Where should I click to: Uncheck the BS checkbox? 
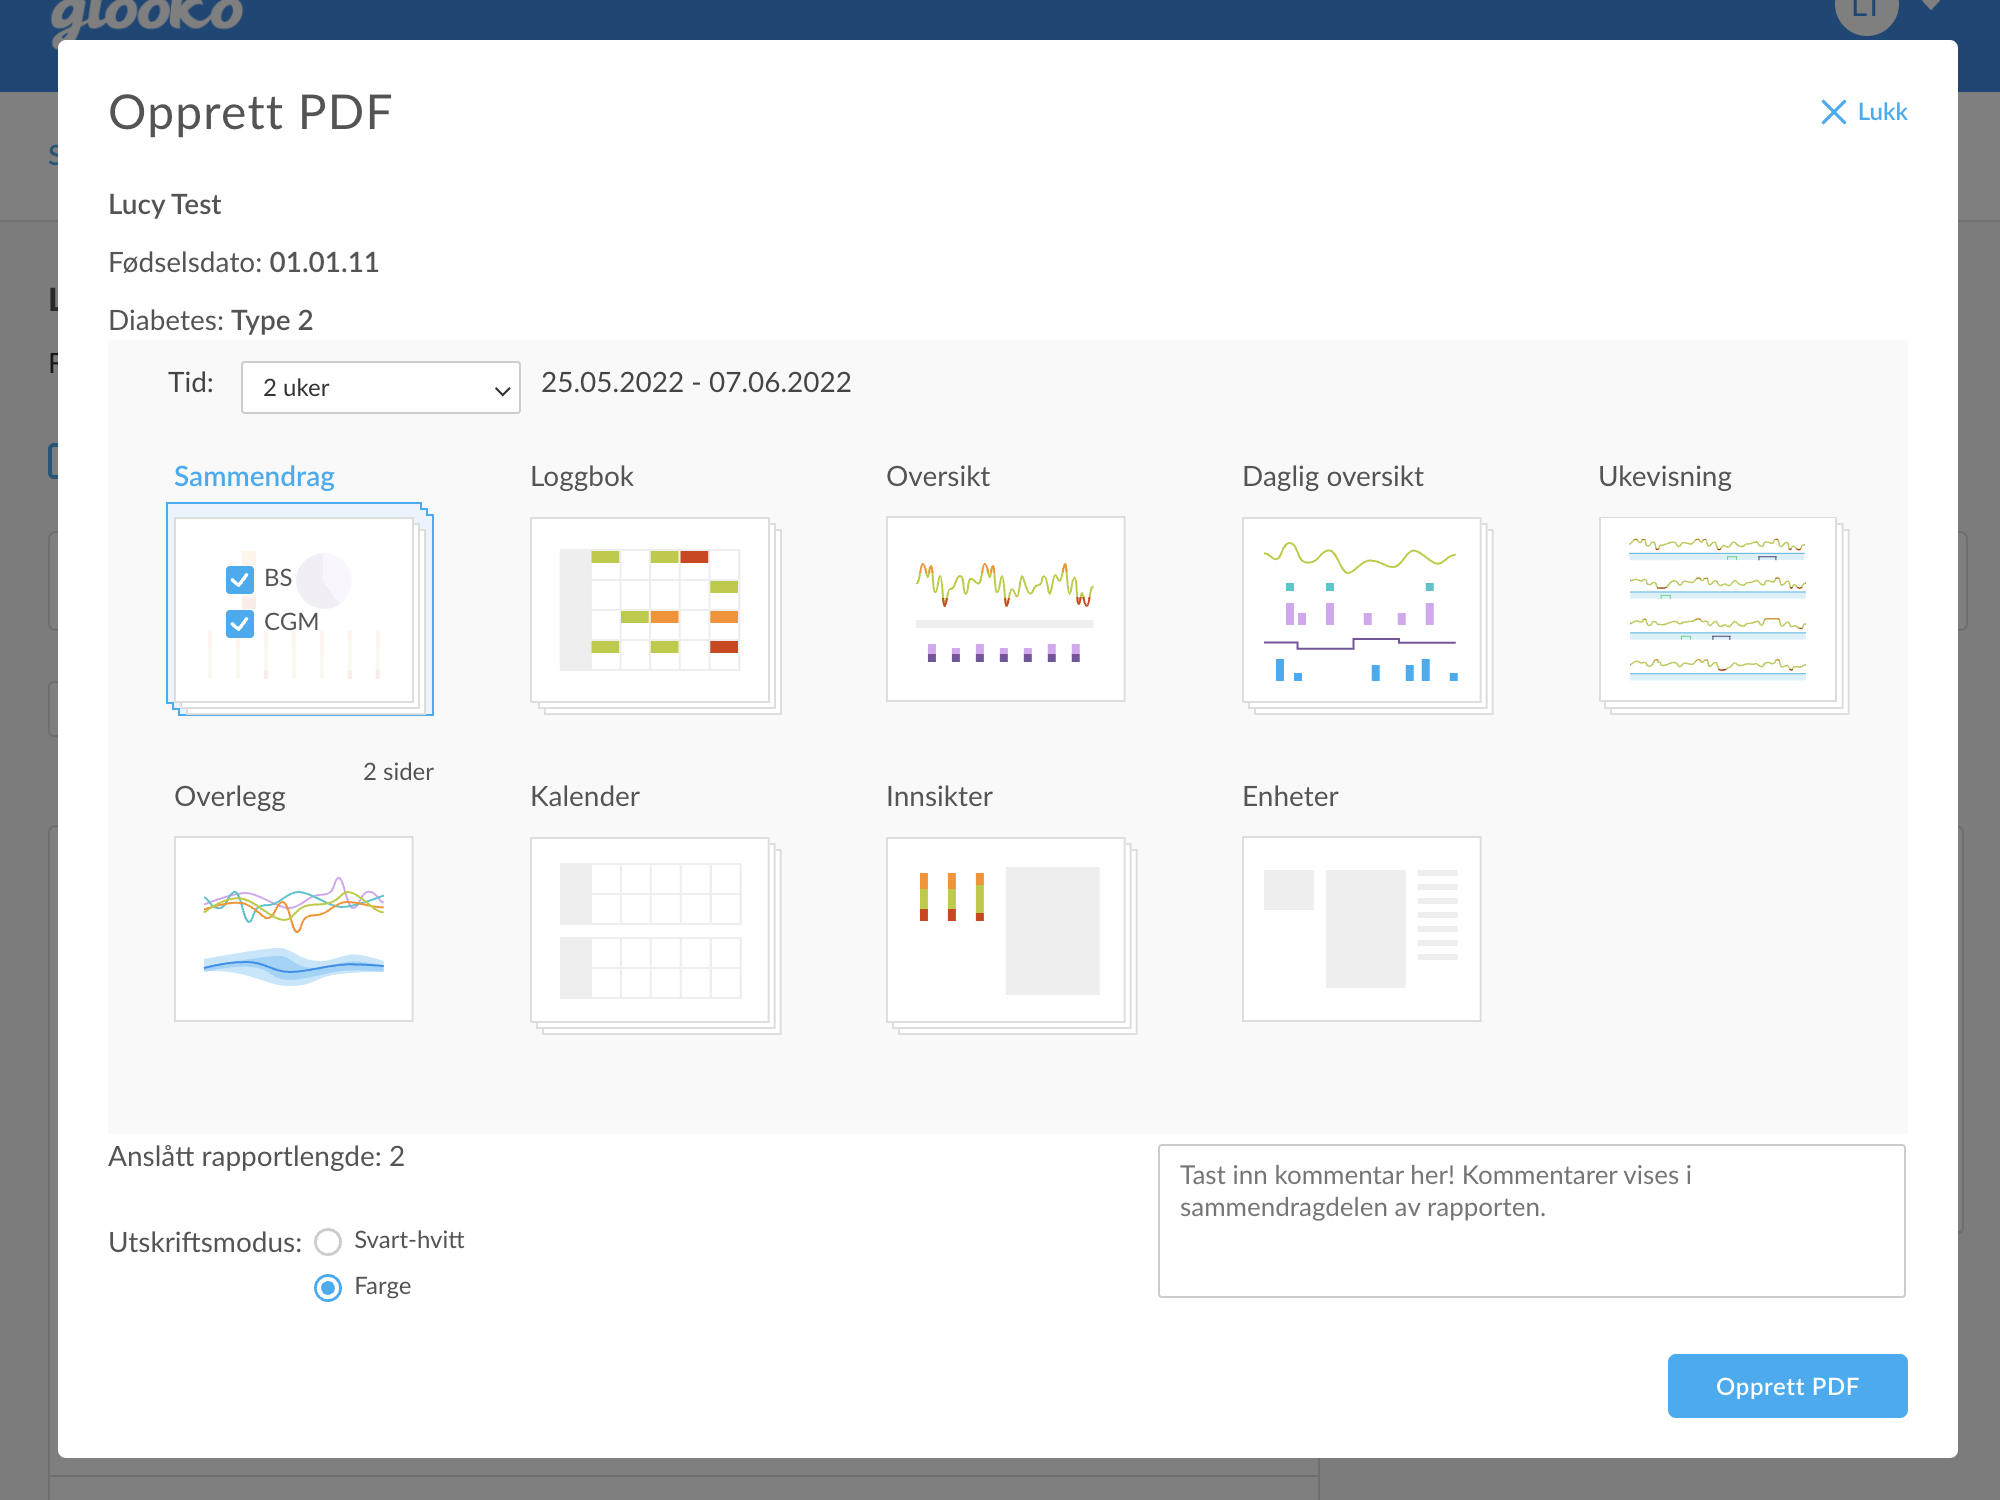pos(240,579)
